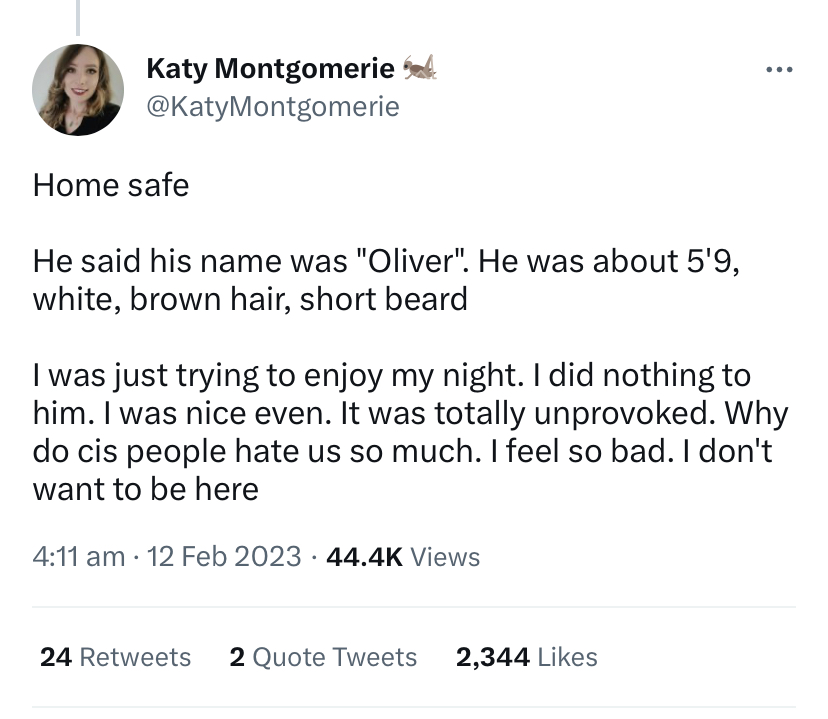
Task: Click the thread connector line above the avatar
Action: [x=78, y=18]
